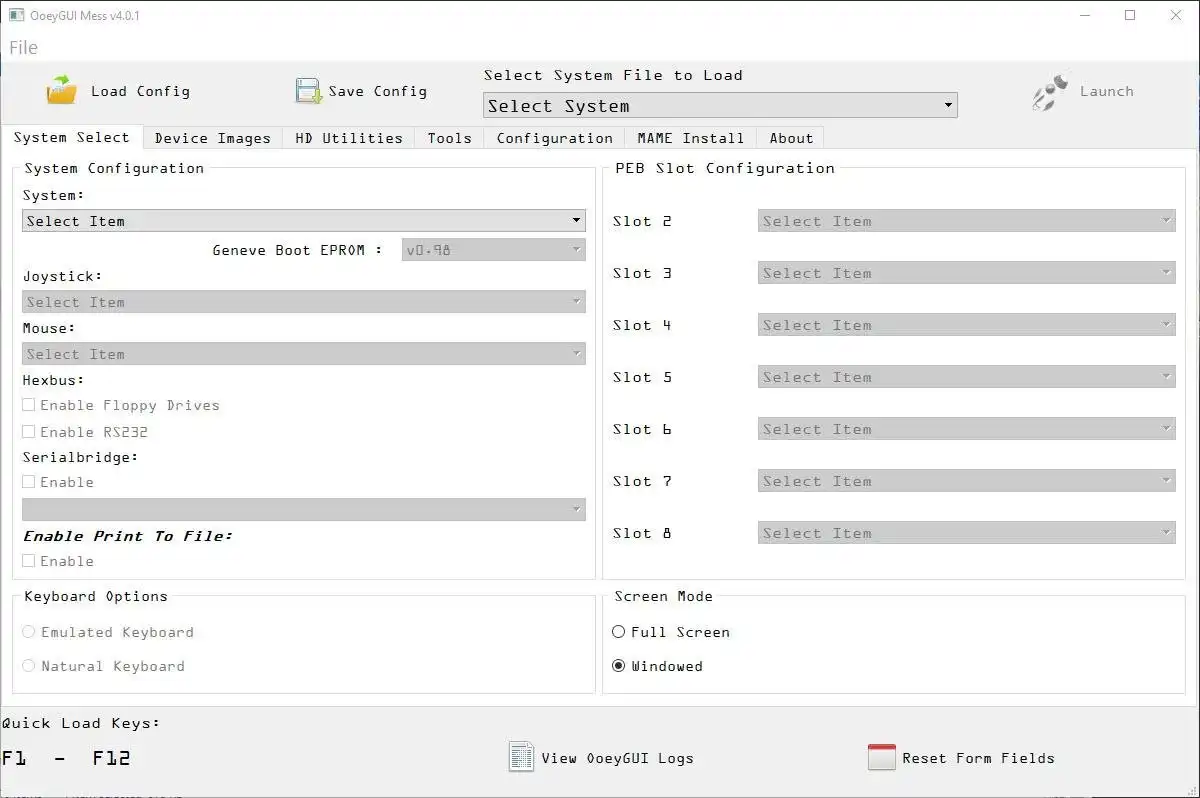Click the View OoeyGUI Logs document icon
The image size is (1200, 798).
pos(520,757)
